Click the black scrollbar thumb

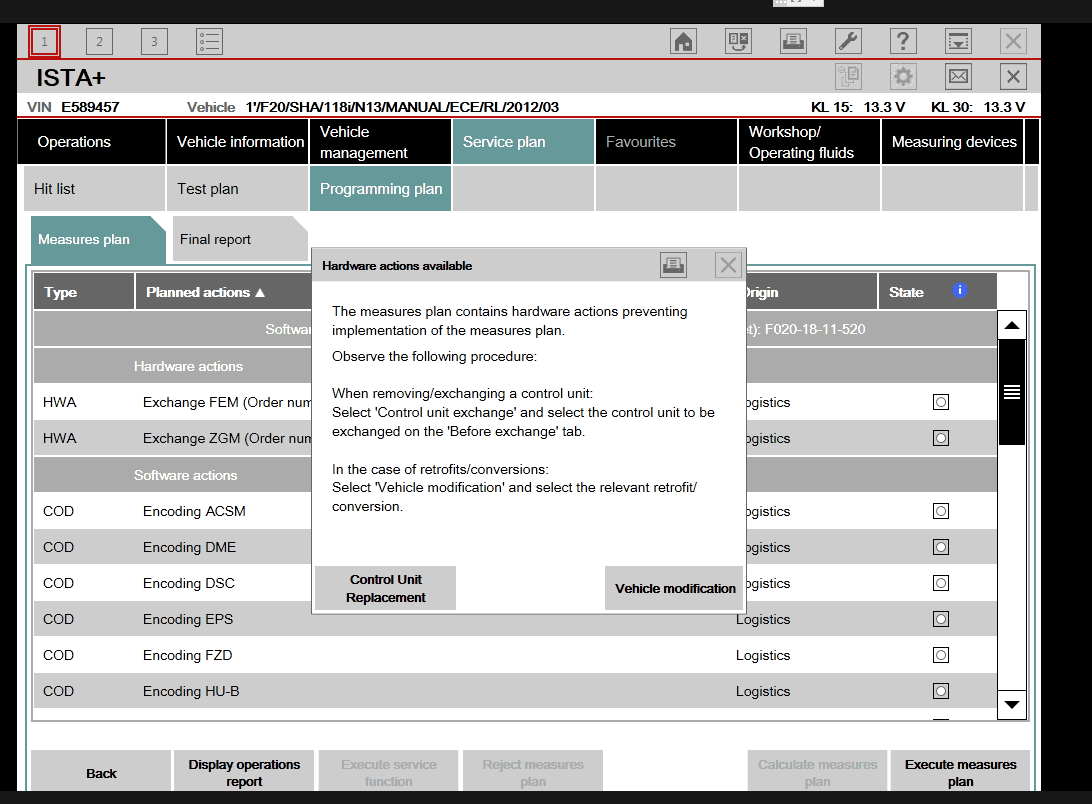coord(1012,392)
